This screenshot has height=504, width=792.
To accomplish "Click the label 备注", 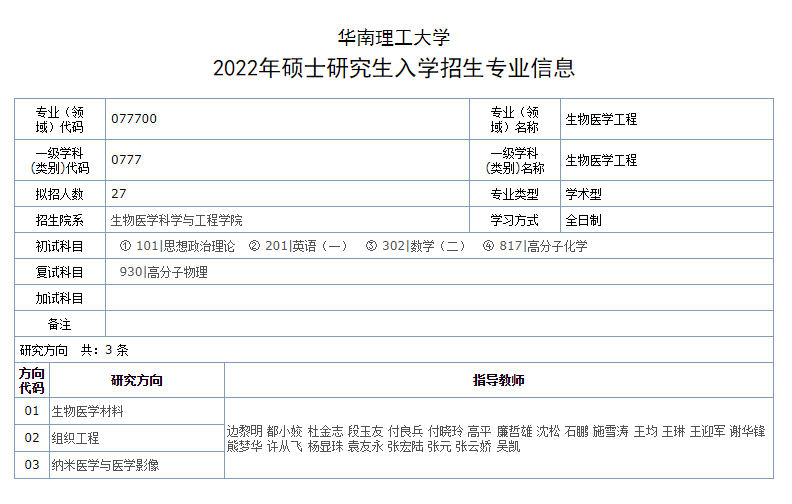I will point(60,325).
